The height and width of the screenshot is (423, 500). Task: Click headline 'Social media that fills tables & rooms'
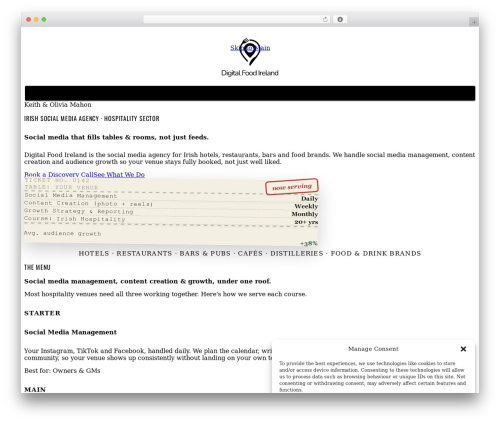tap(116, 137)
